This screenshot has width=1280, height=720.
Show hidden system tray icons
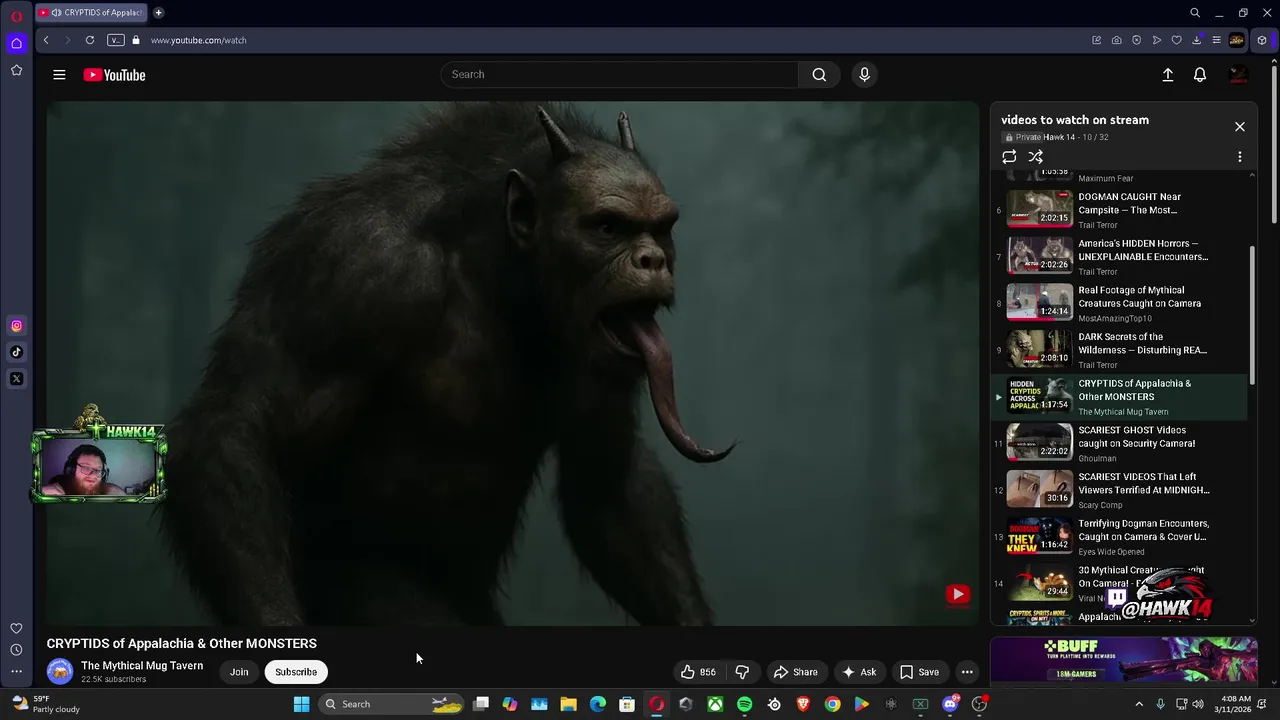1138,704
